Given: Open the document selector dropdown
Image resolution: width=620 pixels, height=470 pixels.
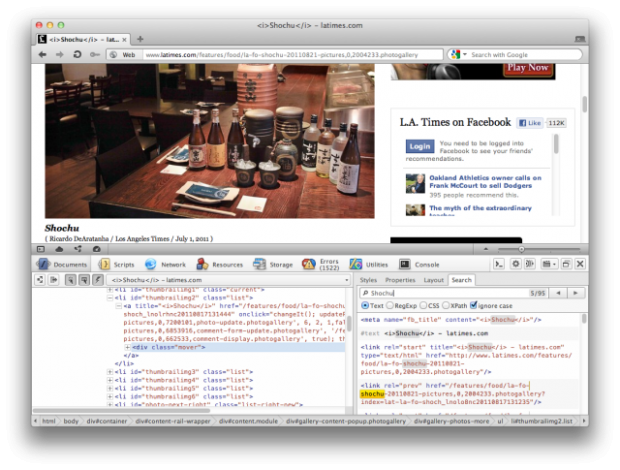Looking at the screenshot, I should [x=229, y=280].
